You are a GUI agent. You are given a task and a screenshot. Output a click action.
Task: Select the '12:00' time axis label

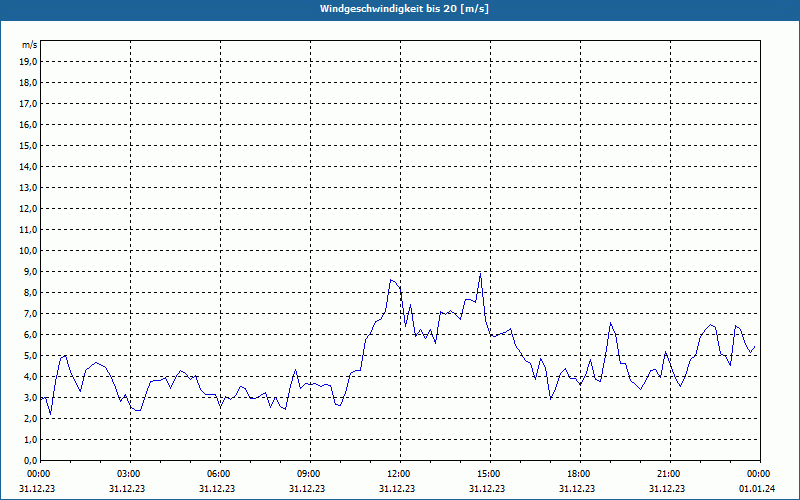click(399, 474)
